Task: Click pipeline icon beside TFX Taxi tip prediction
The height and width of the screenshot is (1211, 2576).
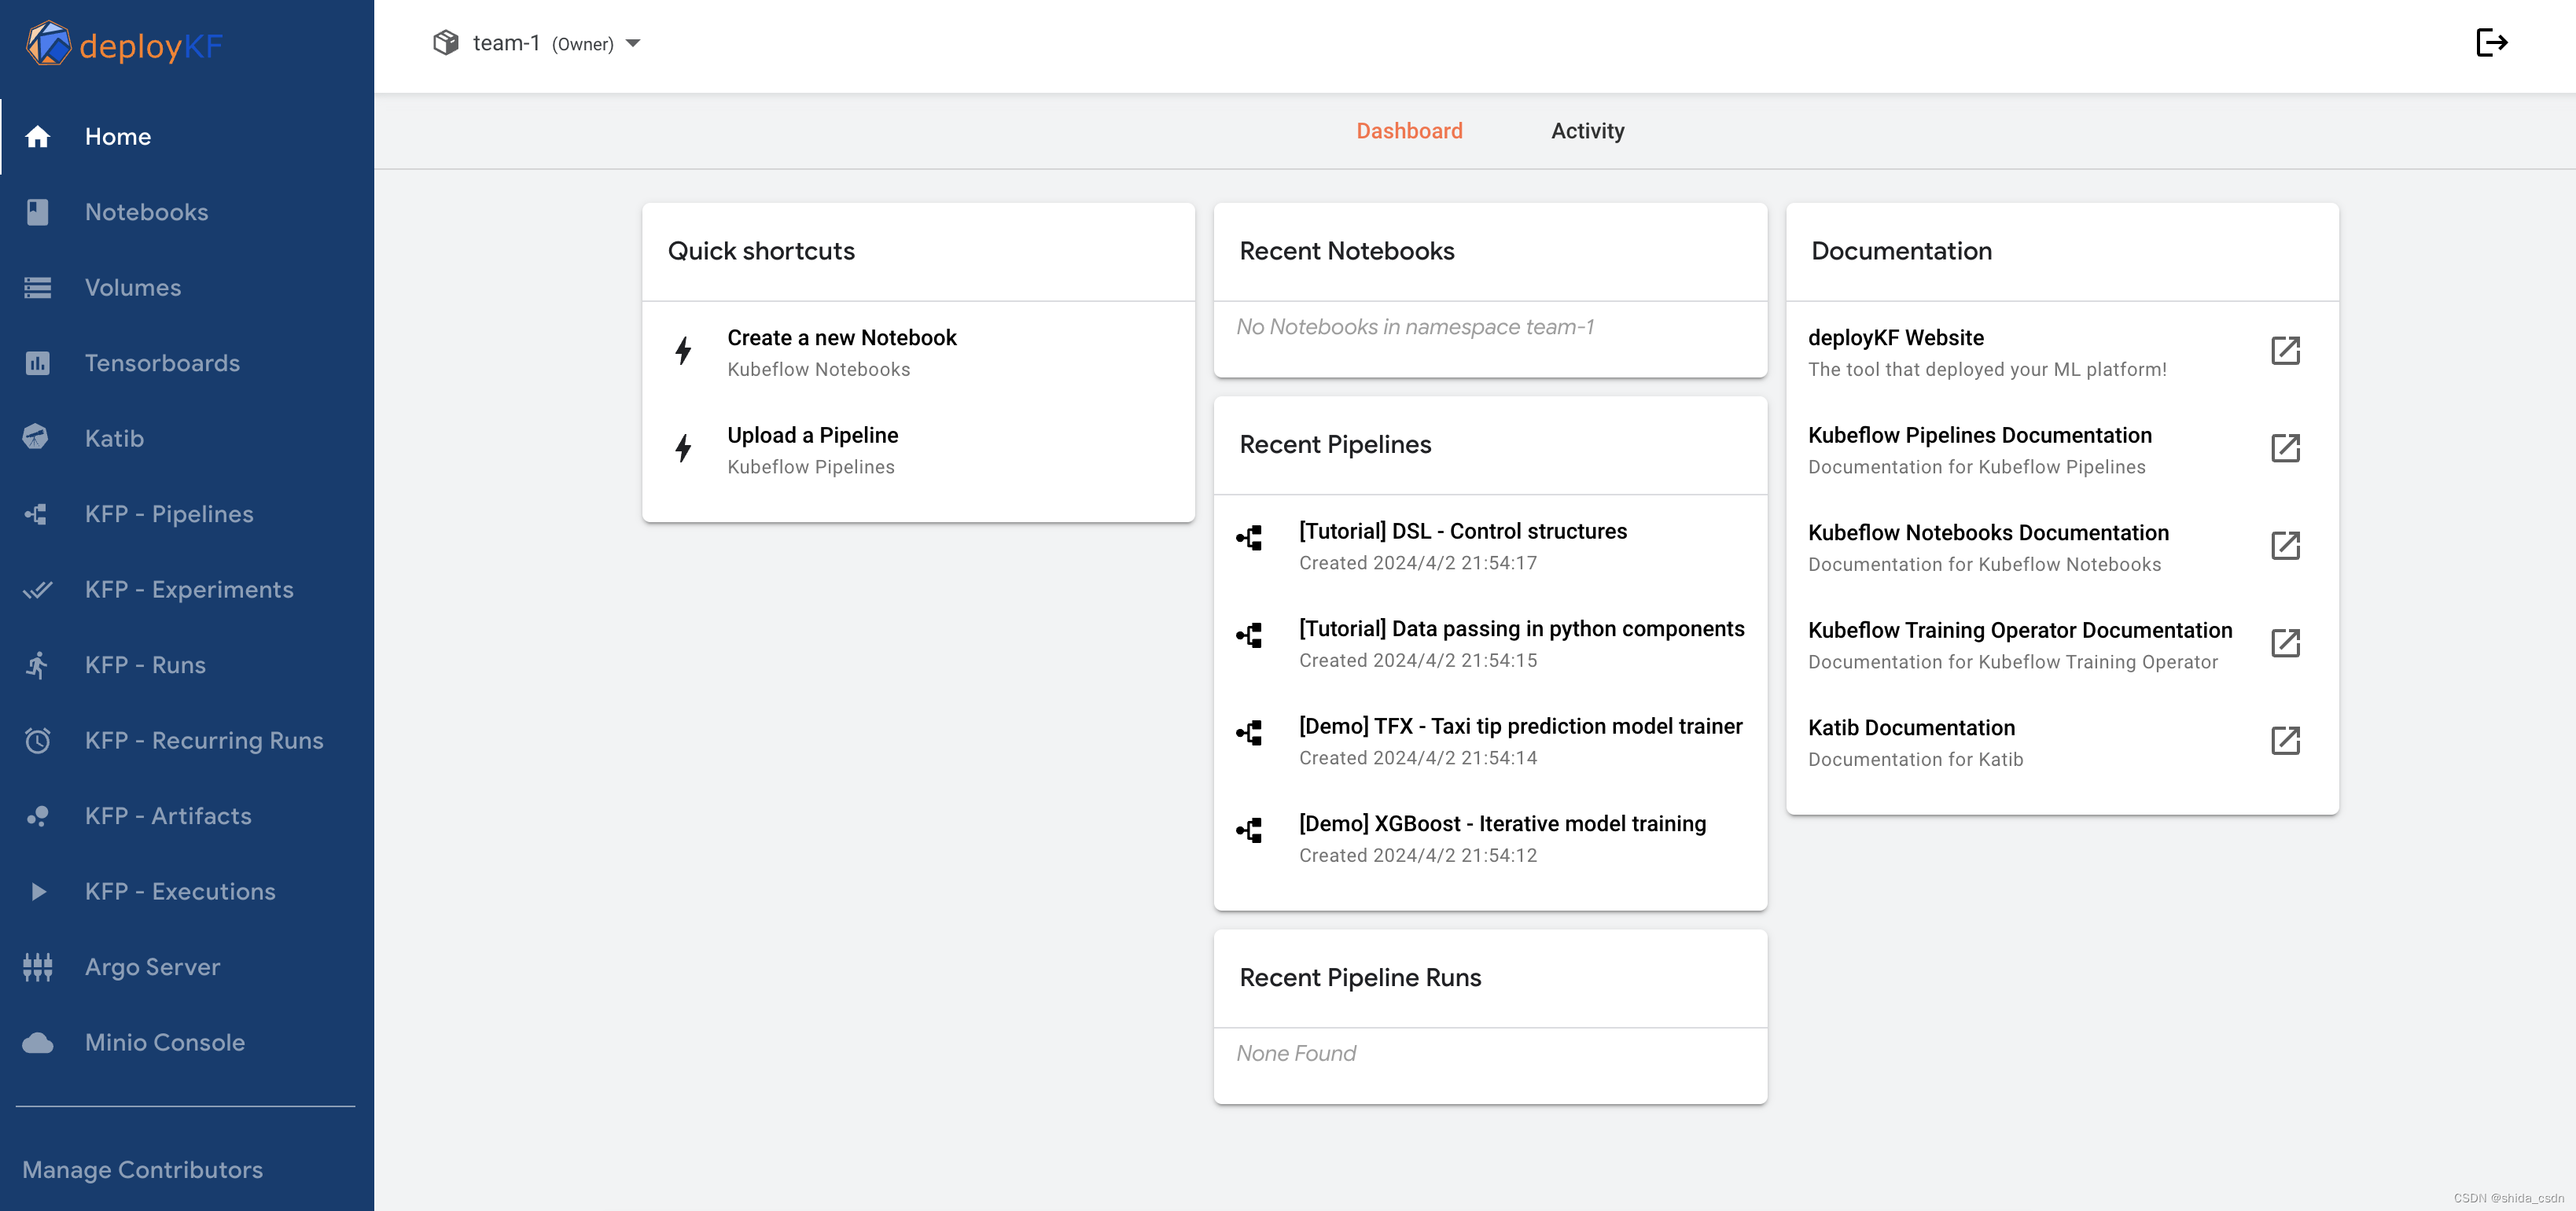Action: pos(1249,733)
